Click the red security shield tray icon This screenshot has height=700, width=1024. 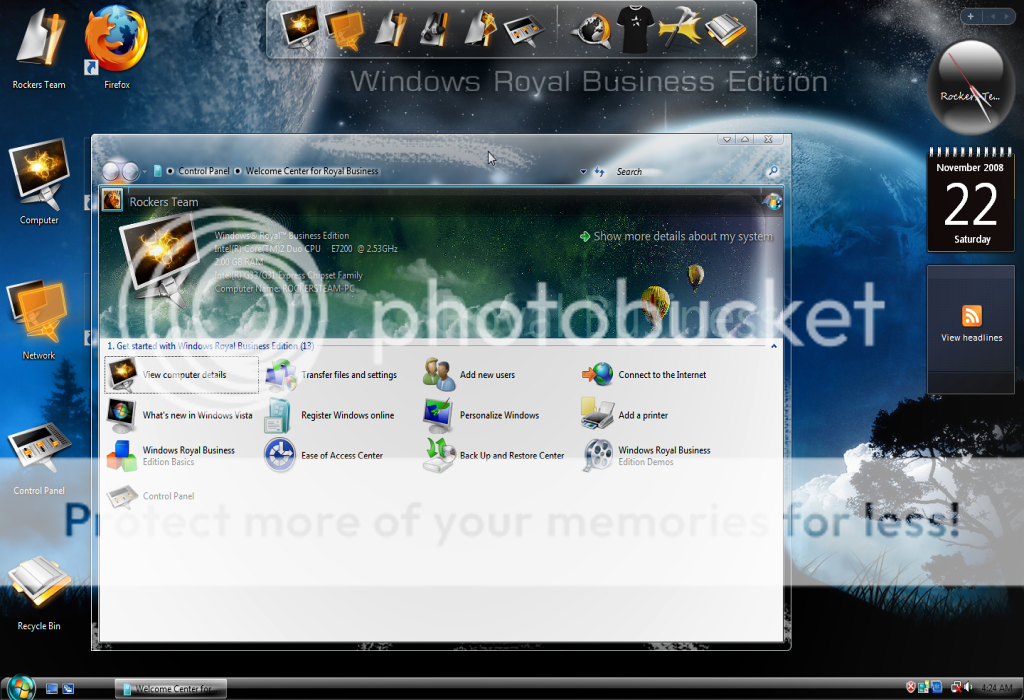[x=910, y=687]
